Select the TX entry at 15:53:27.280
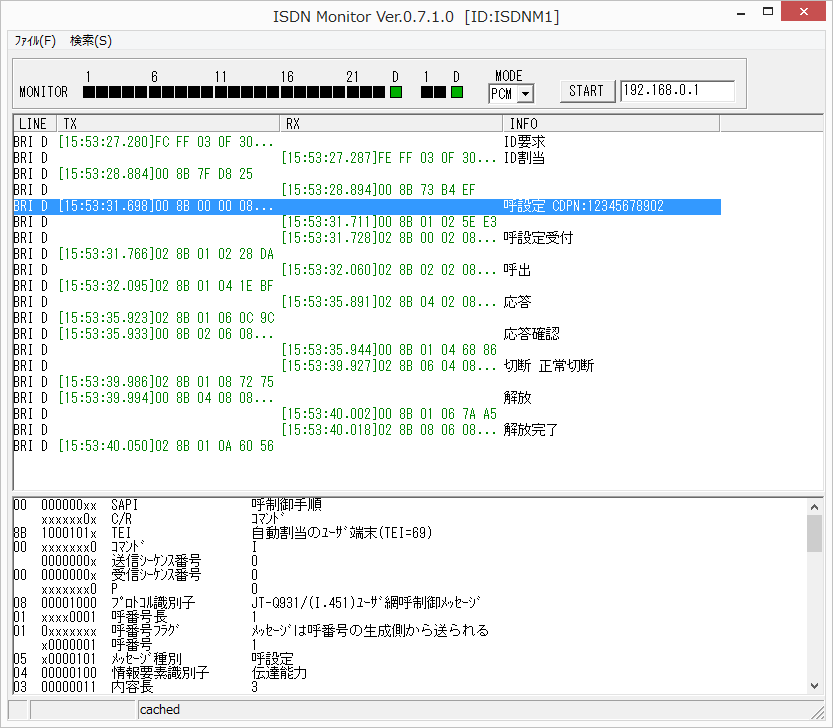833x728 pixels. coord(166,142)
